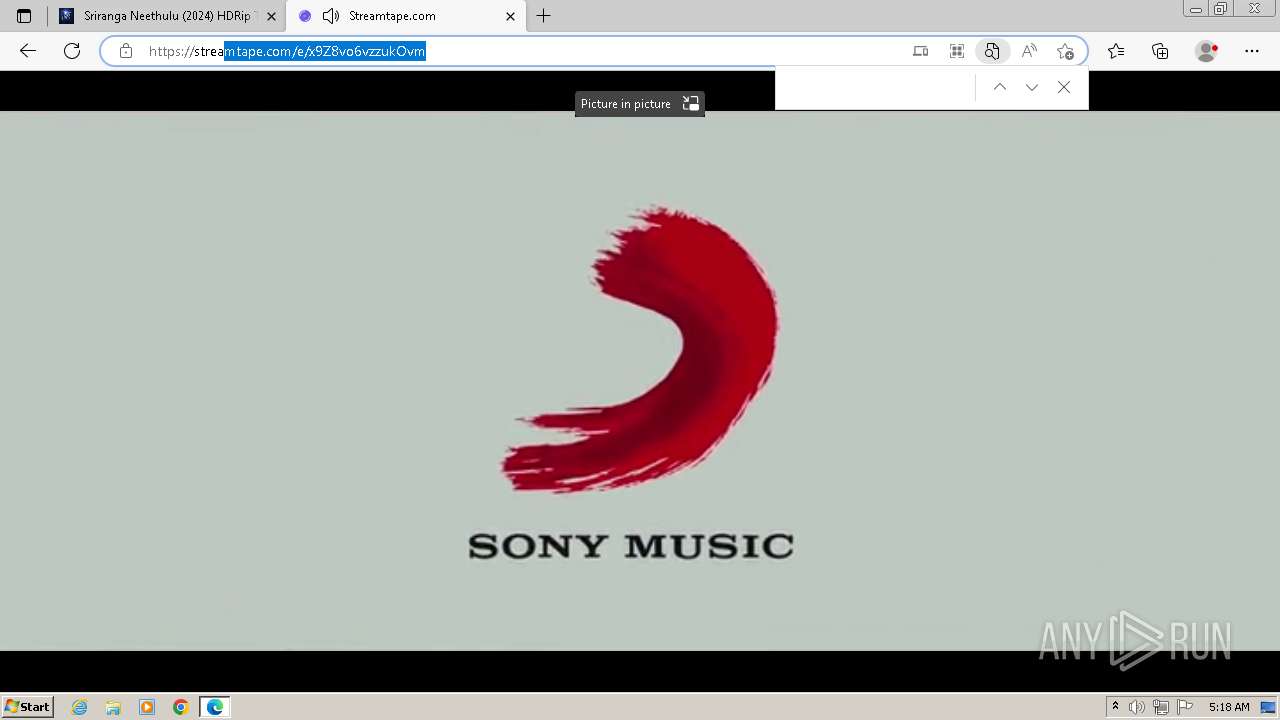Viewport: 1280px width, 720px height.
Task: Go to next find result
Action: [x=1032, y=88]
